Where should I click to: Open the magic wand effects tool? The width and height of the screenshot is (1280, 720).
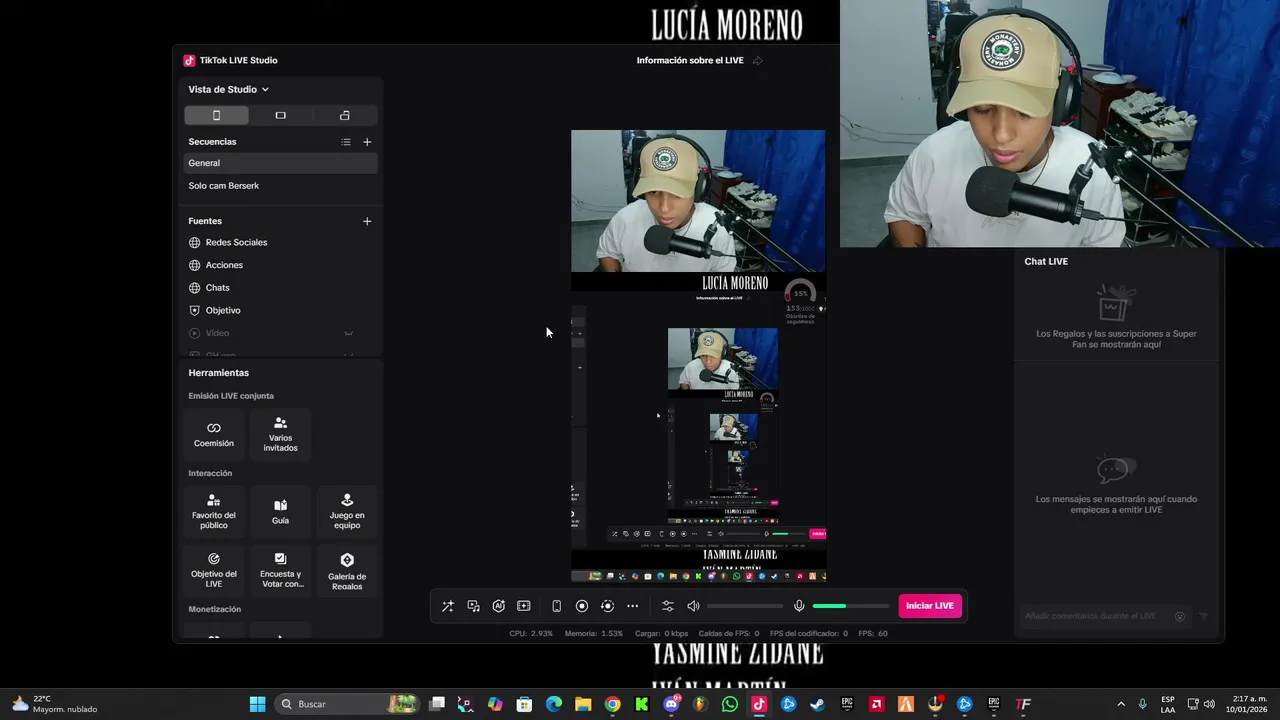pyautogui.click(x=448, y=606)
